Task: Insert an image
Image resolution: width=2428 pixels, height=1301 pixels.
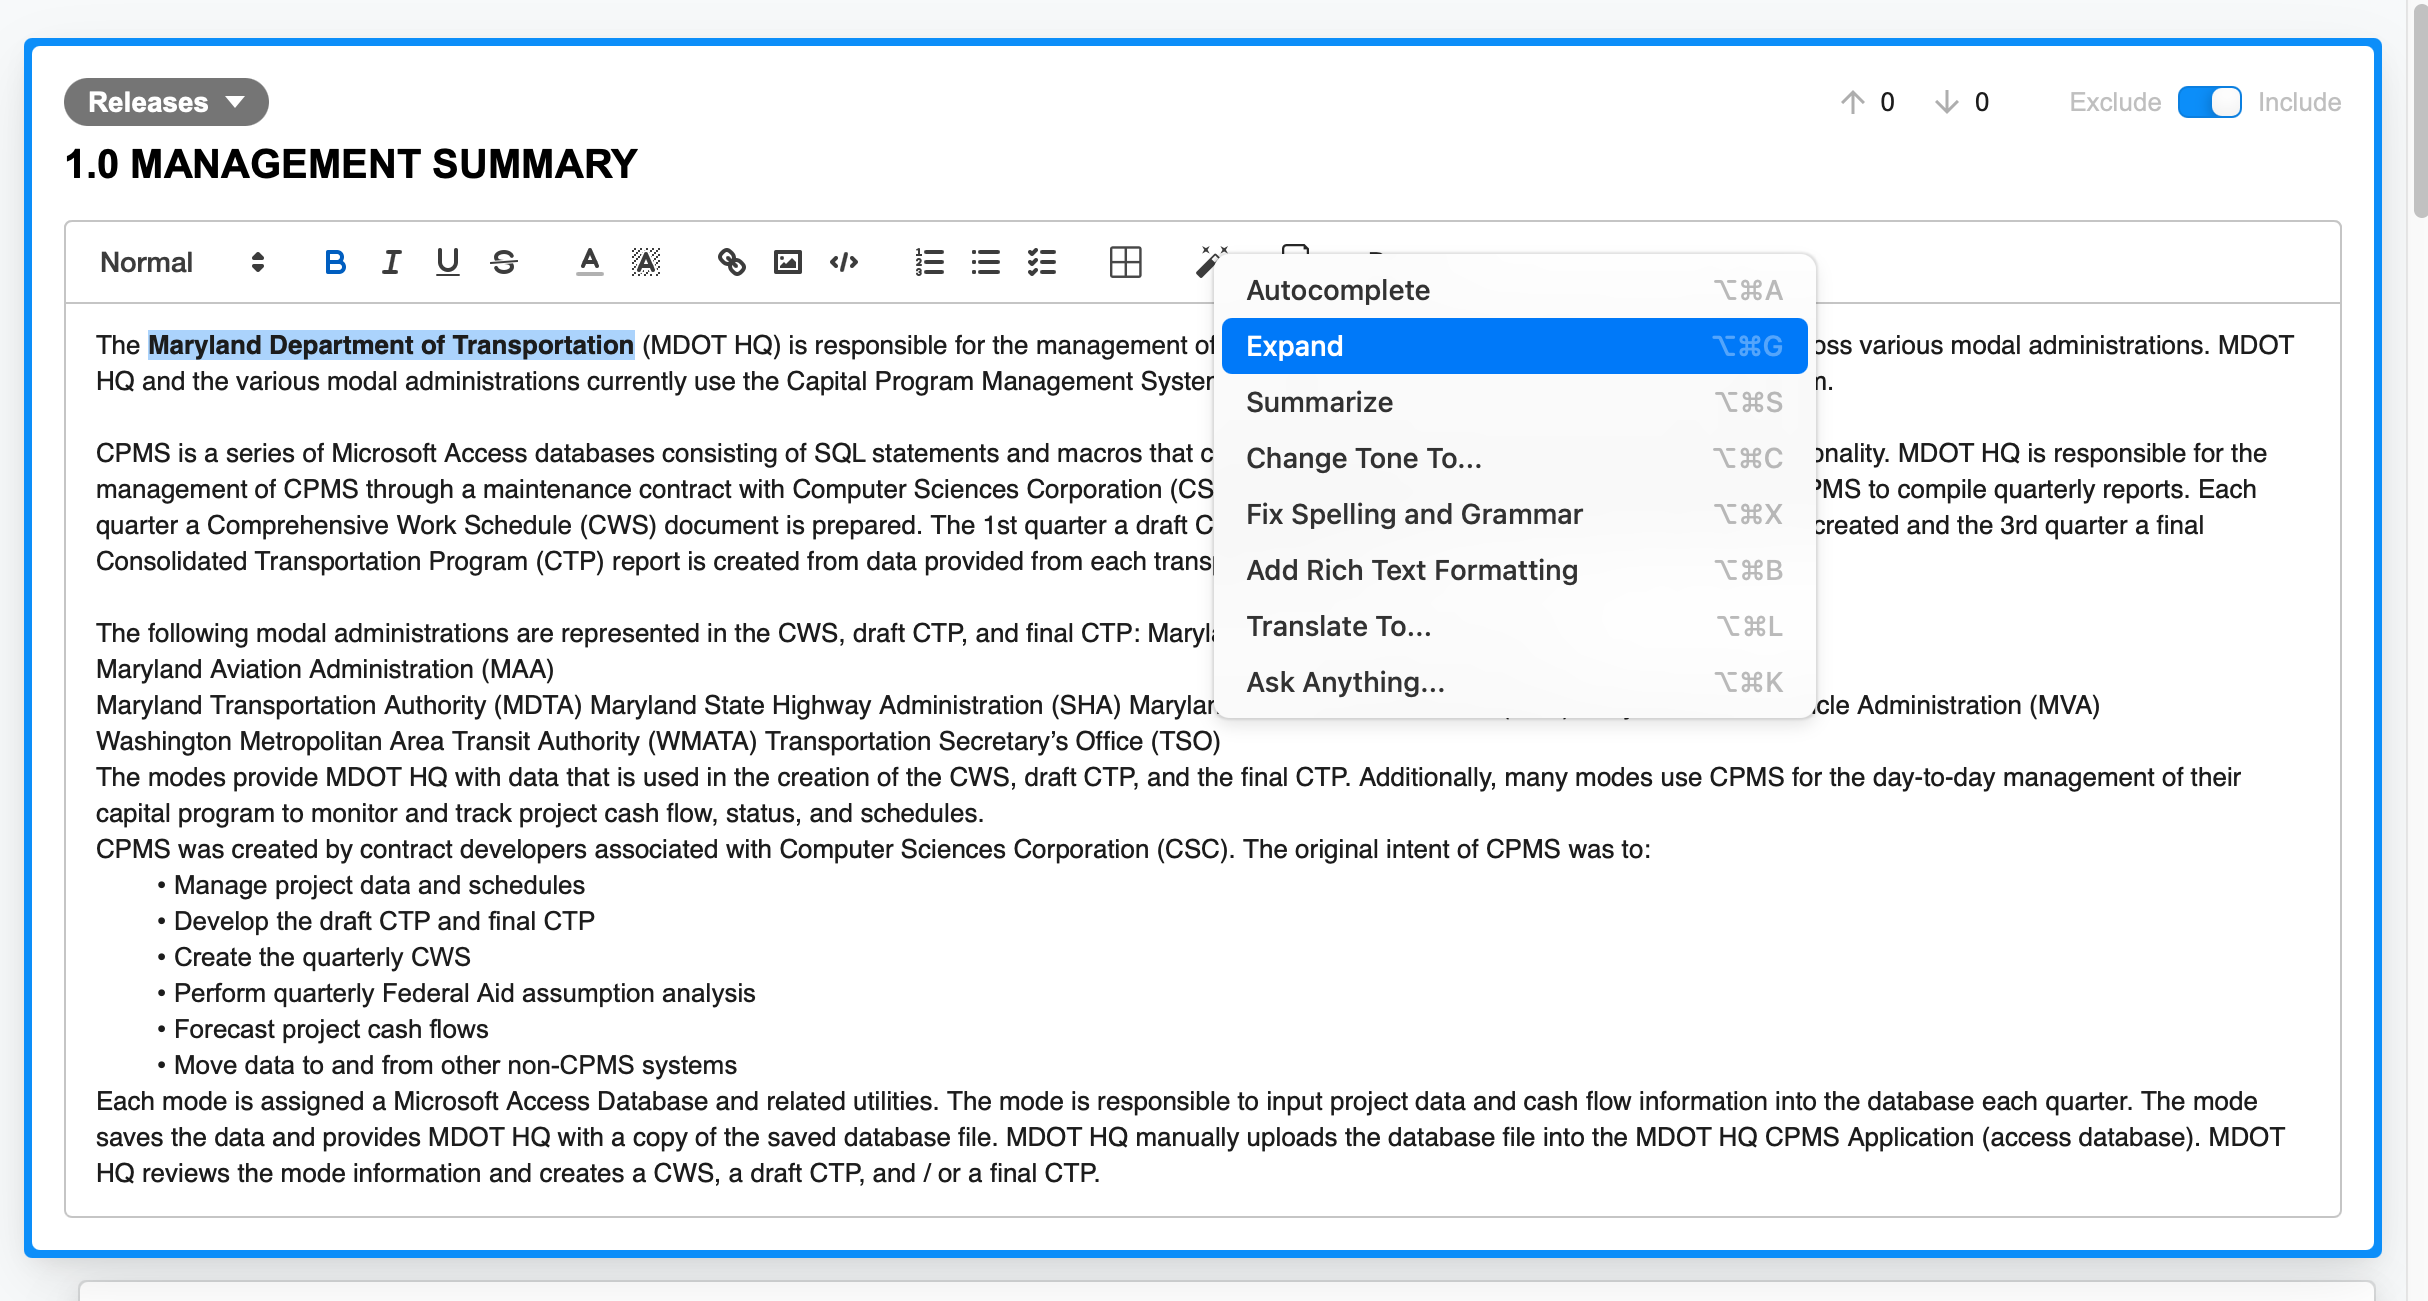Action: coord(788,262)
